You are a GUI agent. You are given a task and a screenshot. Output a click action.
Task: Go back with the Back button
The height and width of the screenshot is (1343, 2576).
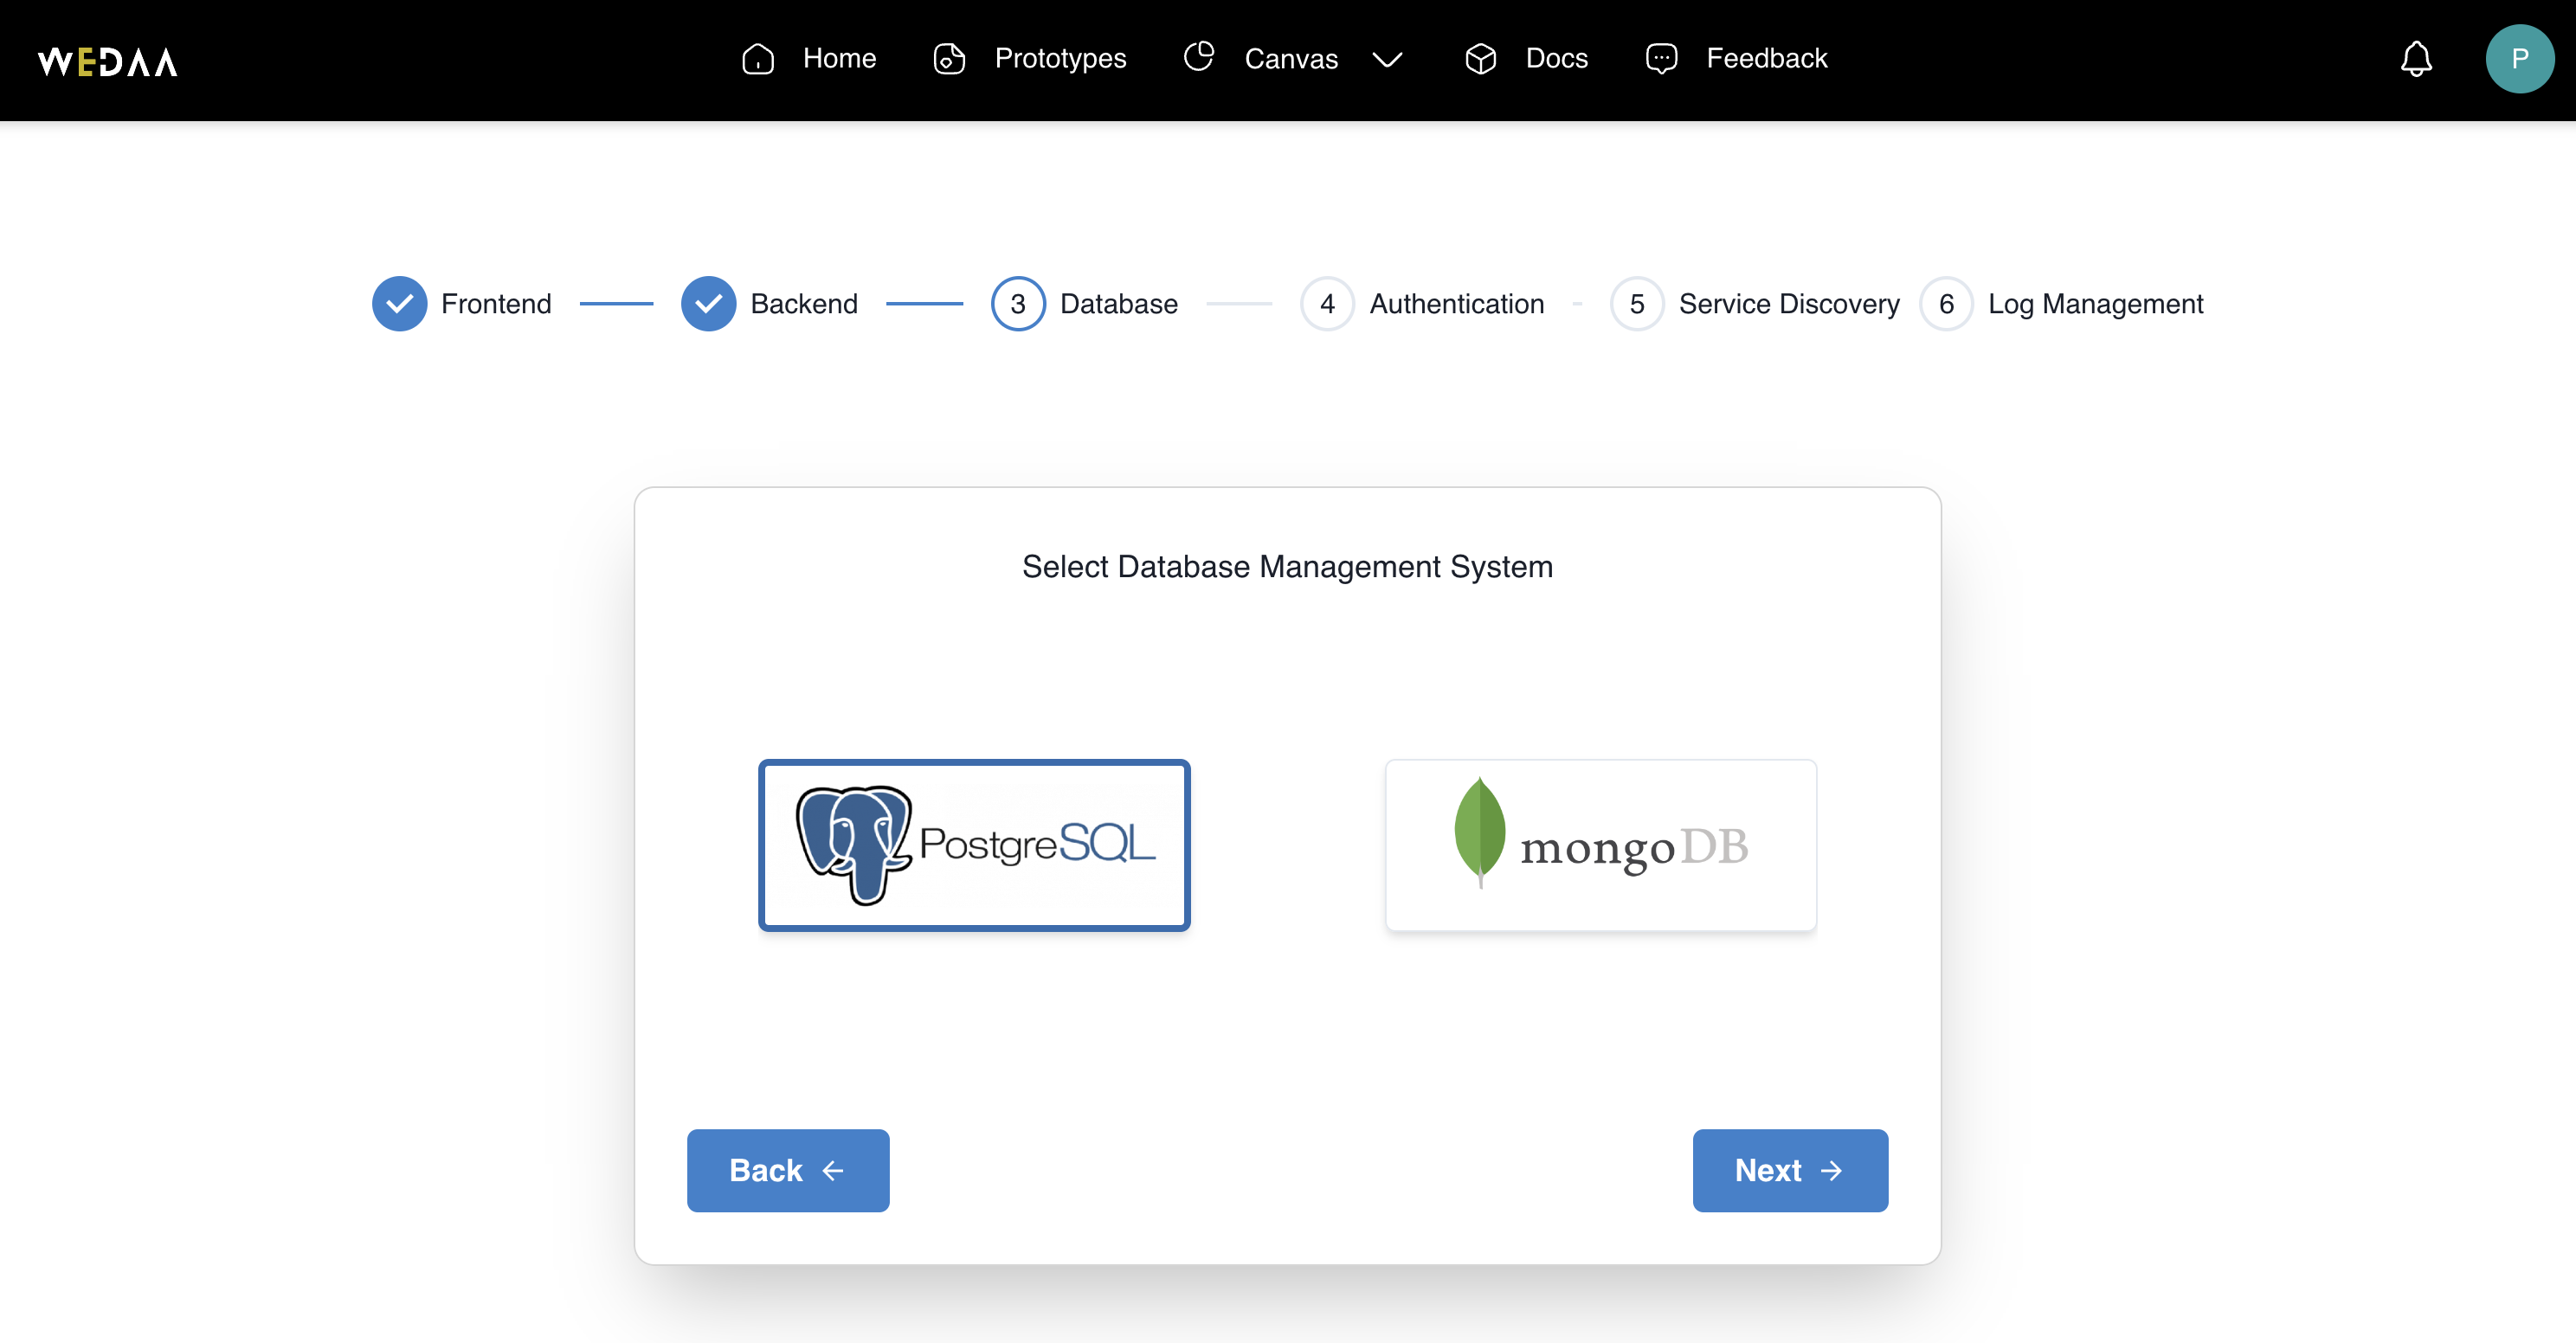coord(788,1170)
